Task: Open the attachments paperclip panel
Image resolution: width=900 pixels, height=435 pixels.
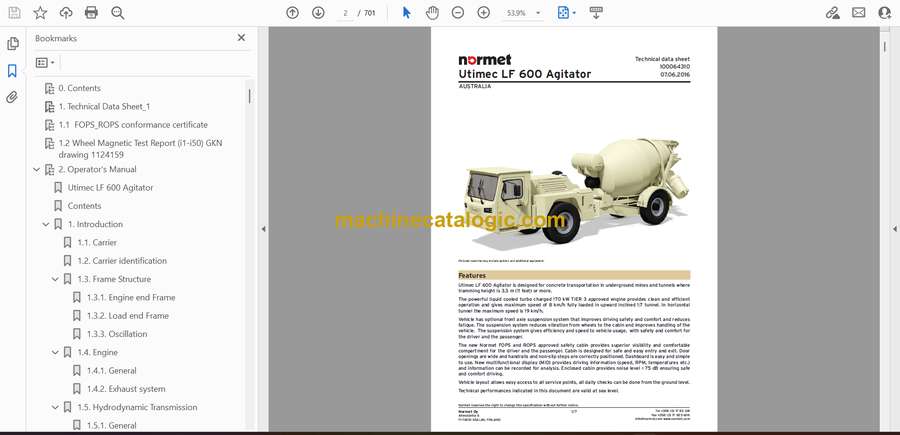Action: point(12,97)
